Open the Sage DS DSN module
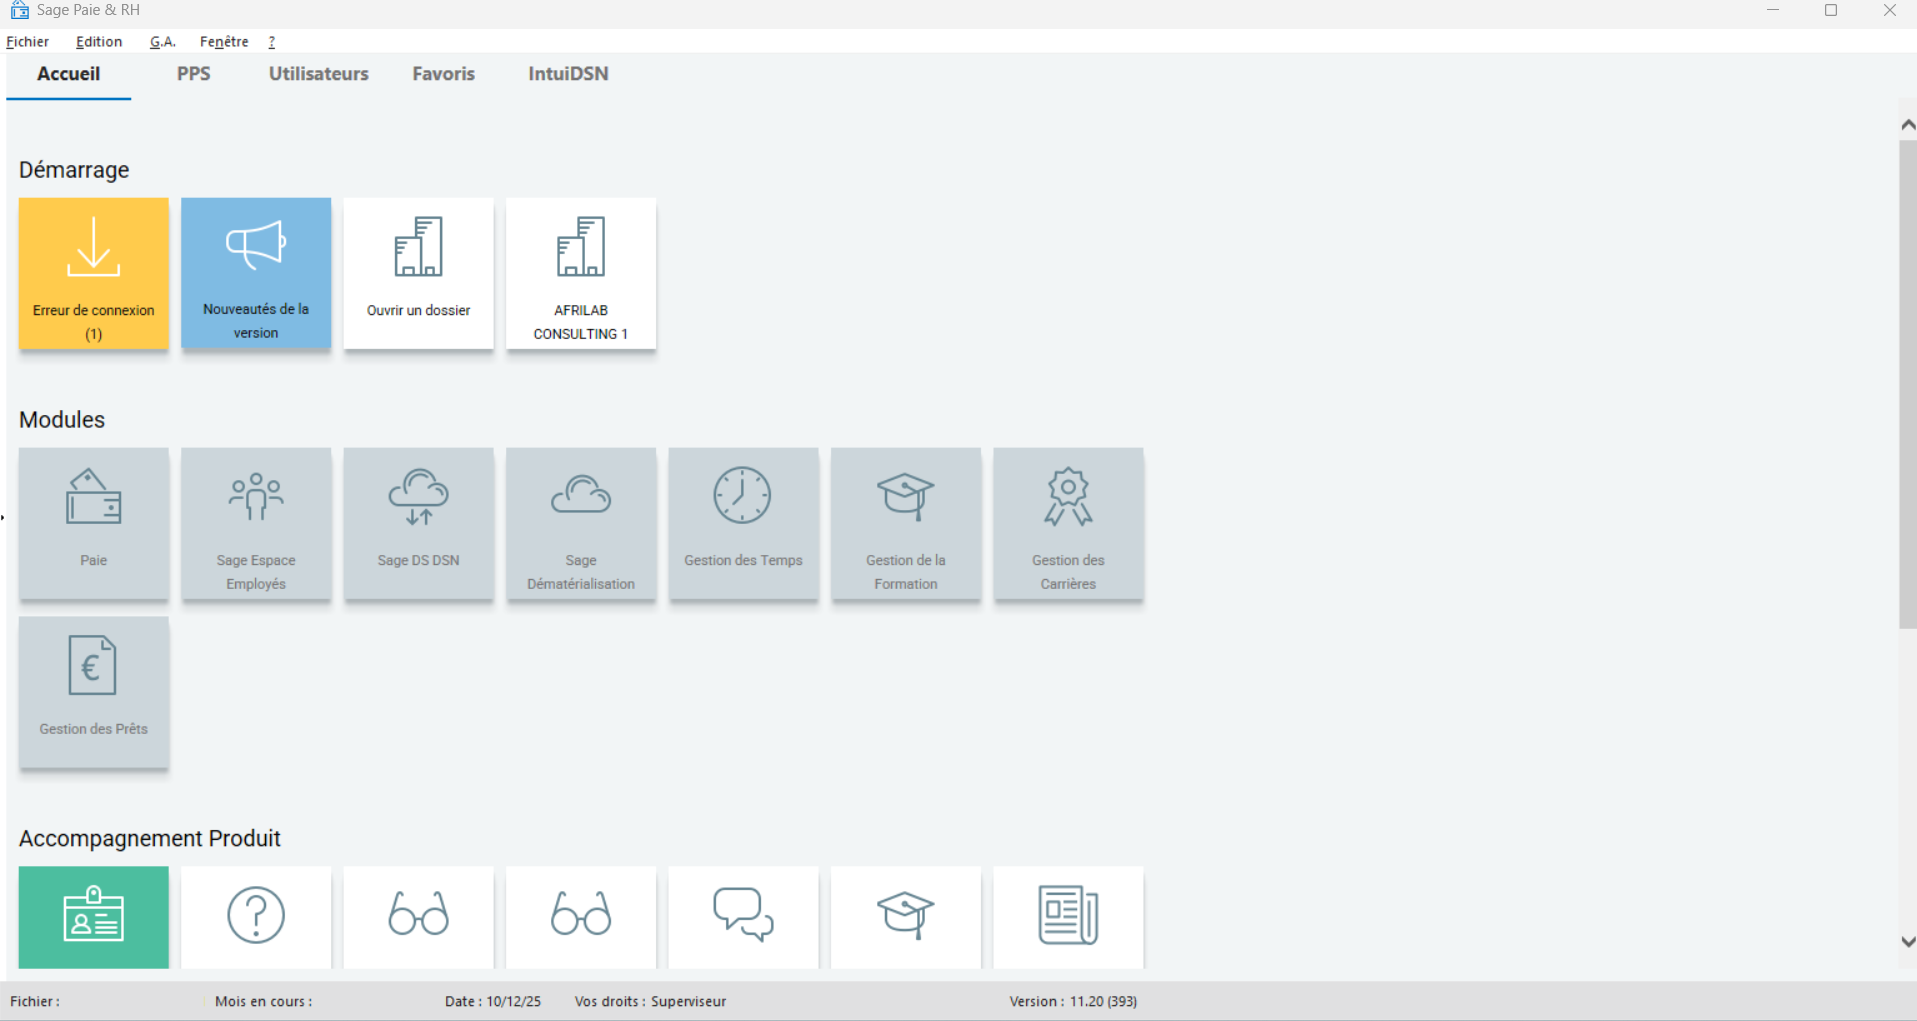Screen dimensions: 1917x1021 pos(418,523)
